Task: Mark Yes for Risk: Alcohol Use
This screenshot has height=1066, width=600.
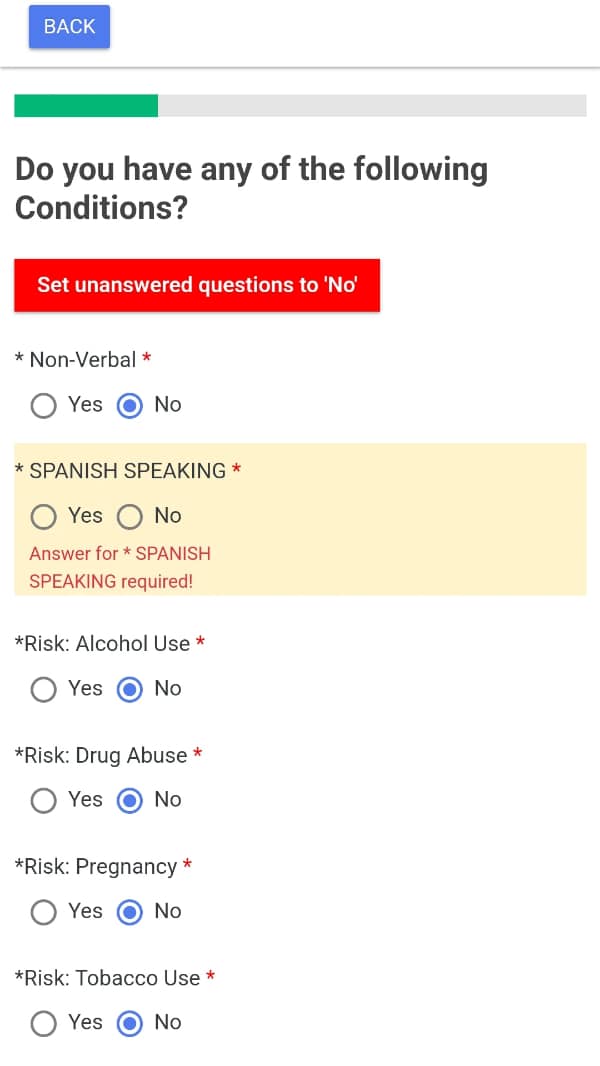Action: (43, 689)
